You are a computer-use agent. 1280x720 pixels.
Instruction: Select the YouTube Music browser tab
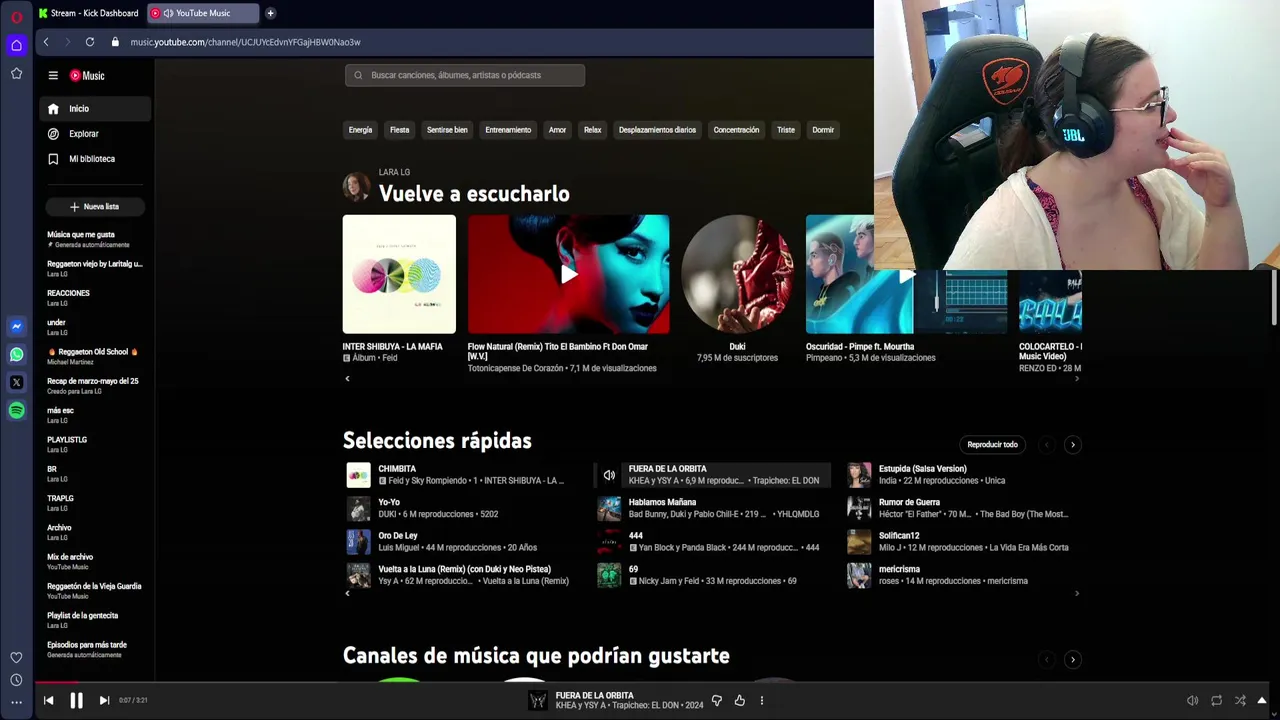pyautogui.click(x=203, y=13)
